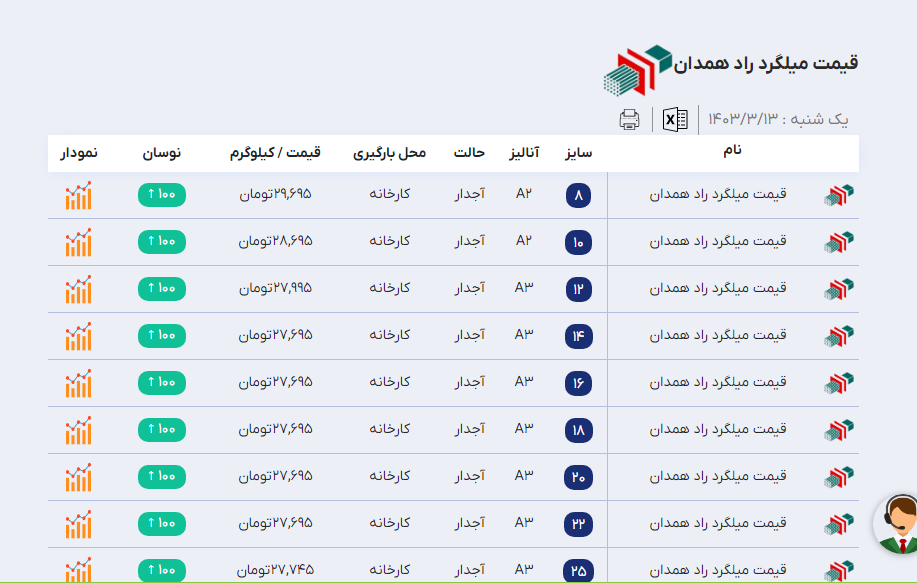Viewport: 917px width, 583px height.
Task: Show price chart for size 12 row
Action: (78, 289)
